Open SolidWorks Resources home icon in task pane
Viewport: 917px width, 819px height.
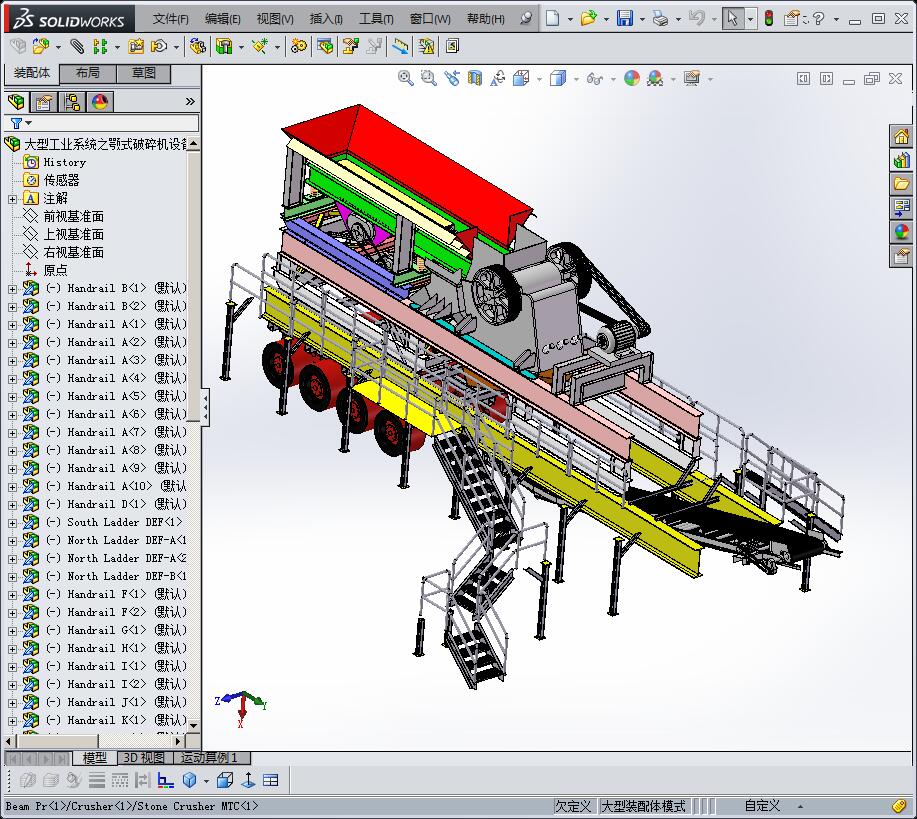click(x=901, y=136)
